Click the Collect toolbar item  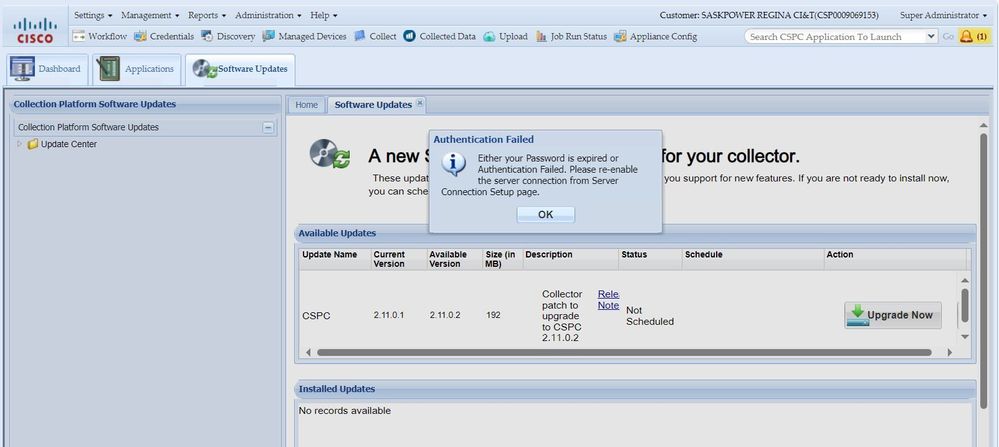[x=375, y=36]
